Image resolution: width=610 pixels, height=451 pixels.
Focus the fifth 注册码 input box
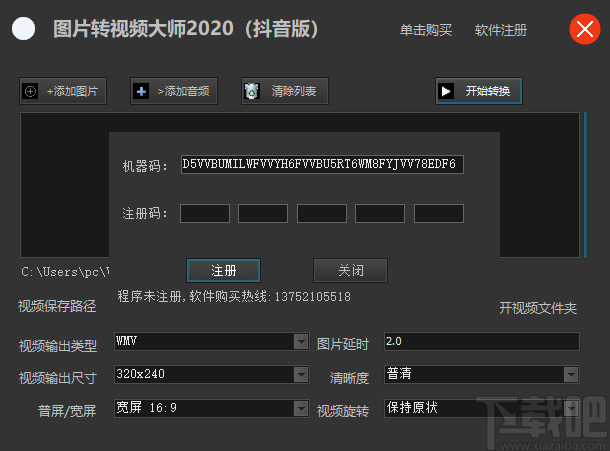[439, 214]
